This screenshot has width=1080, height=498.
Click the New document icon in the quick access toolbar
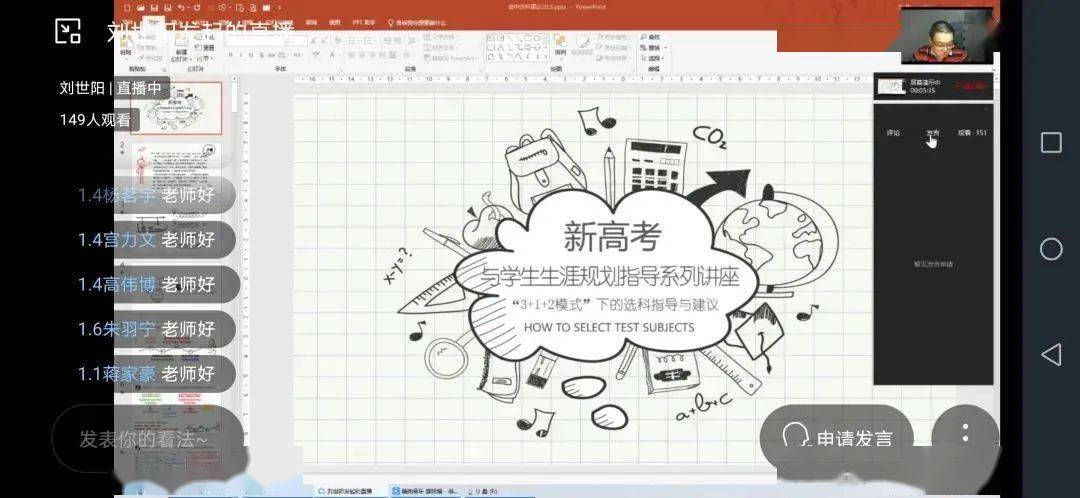coord(127,7)
